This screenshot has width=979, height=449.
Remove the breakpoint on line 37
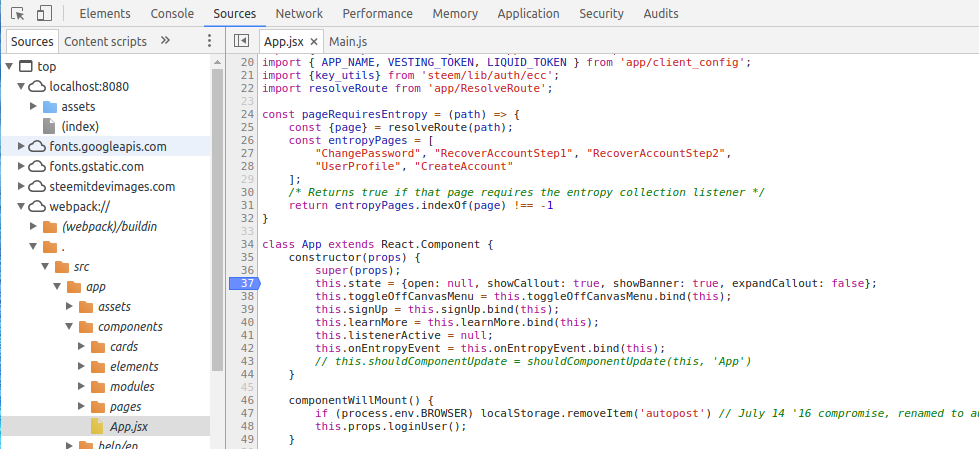244,284
